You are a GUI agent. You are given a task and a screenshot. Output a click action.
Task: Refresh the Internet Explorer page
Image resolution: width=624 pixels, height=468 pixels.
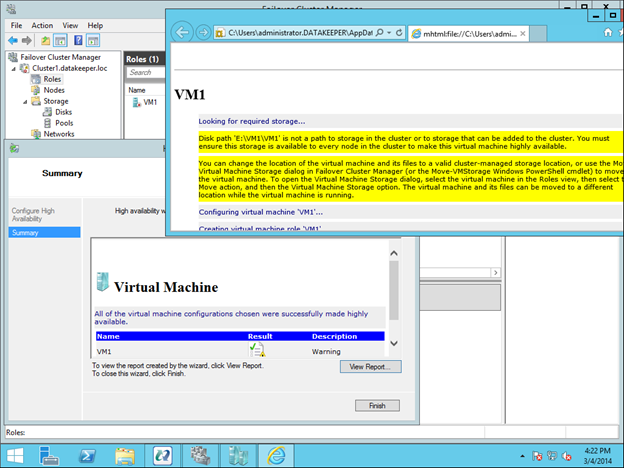point(397,33)
